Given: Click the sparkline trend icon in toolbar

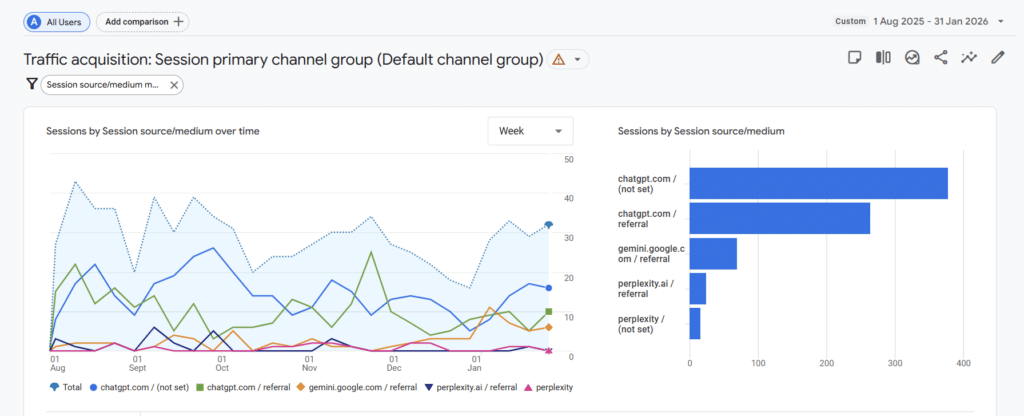Looking at the screenshot, I should [x=968, y=58].
